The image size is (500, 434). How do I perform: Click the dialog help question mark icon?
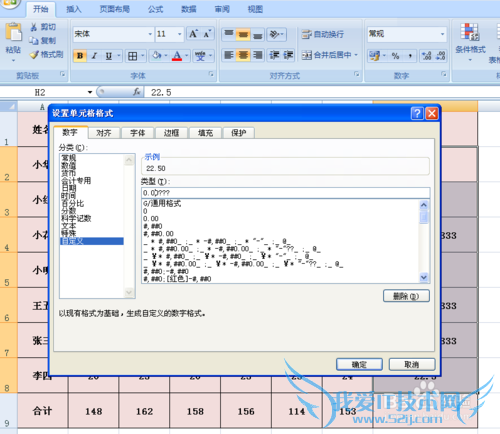point(417,113)
